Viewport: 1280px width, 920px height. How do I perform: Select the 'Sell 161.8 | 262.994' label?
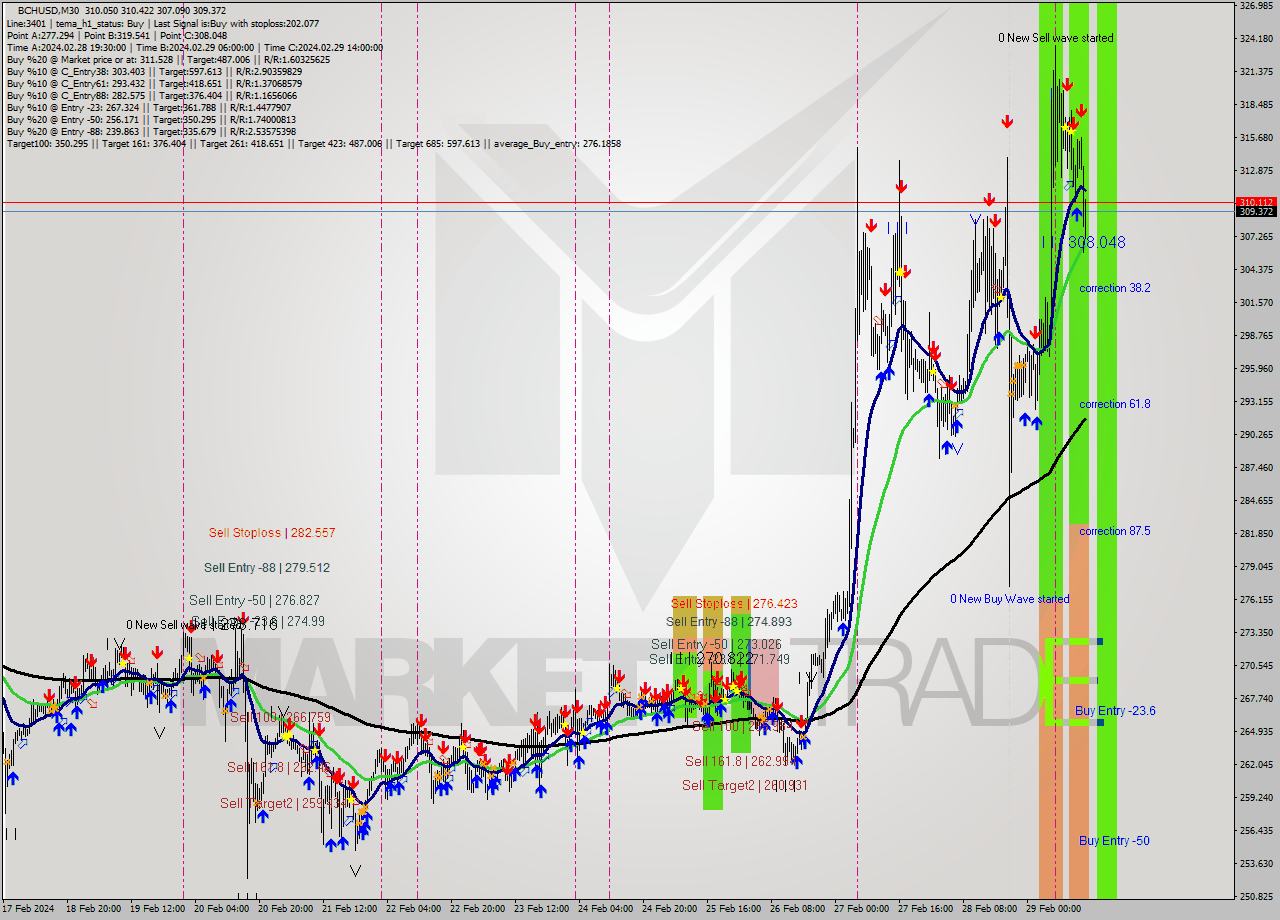click(740, 762)
